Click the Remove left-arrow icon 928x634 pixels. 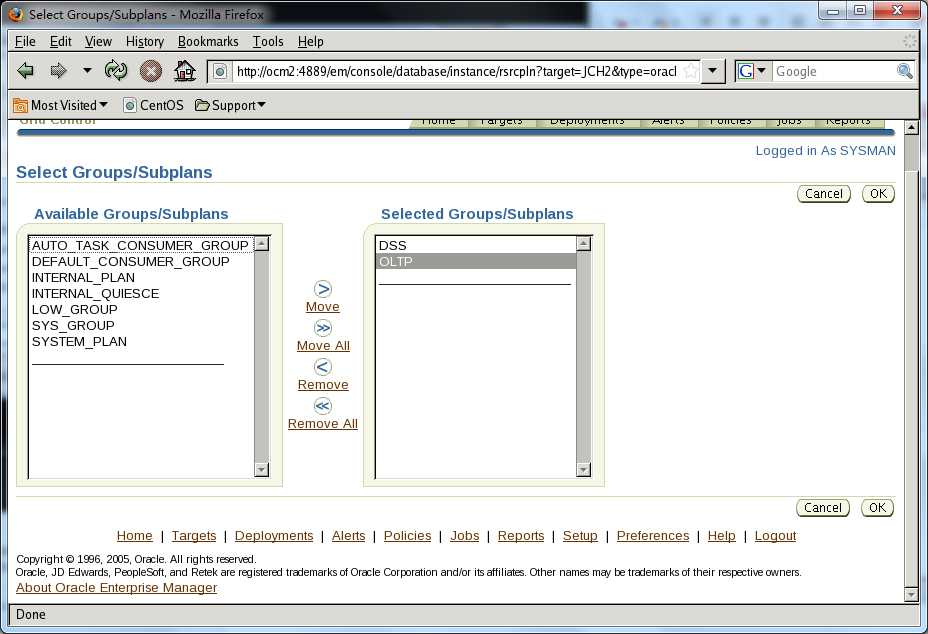click(323, 367)
